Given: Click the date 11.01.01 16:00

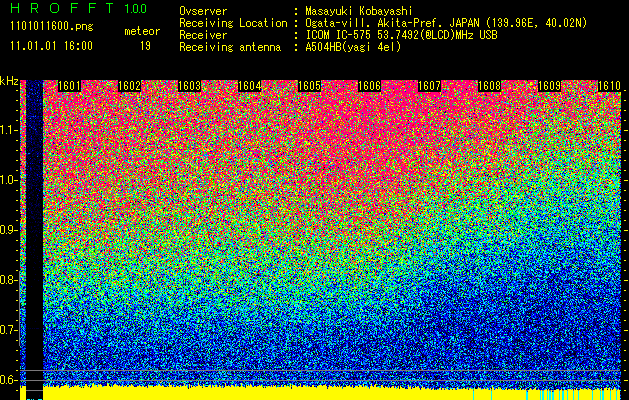Looking at the screenshot, I should [51, 45].
